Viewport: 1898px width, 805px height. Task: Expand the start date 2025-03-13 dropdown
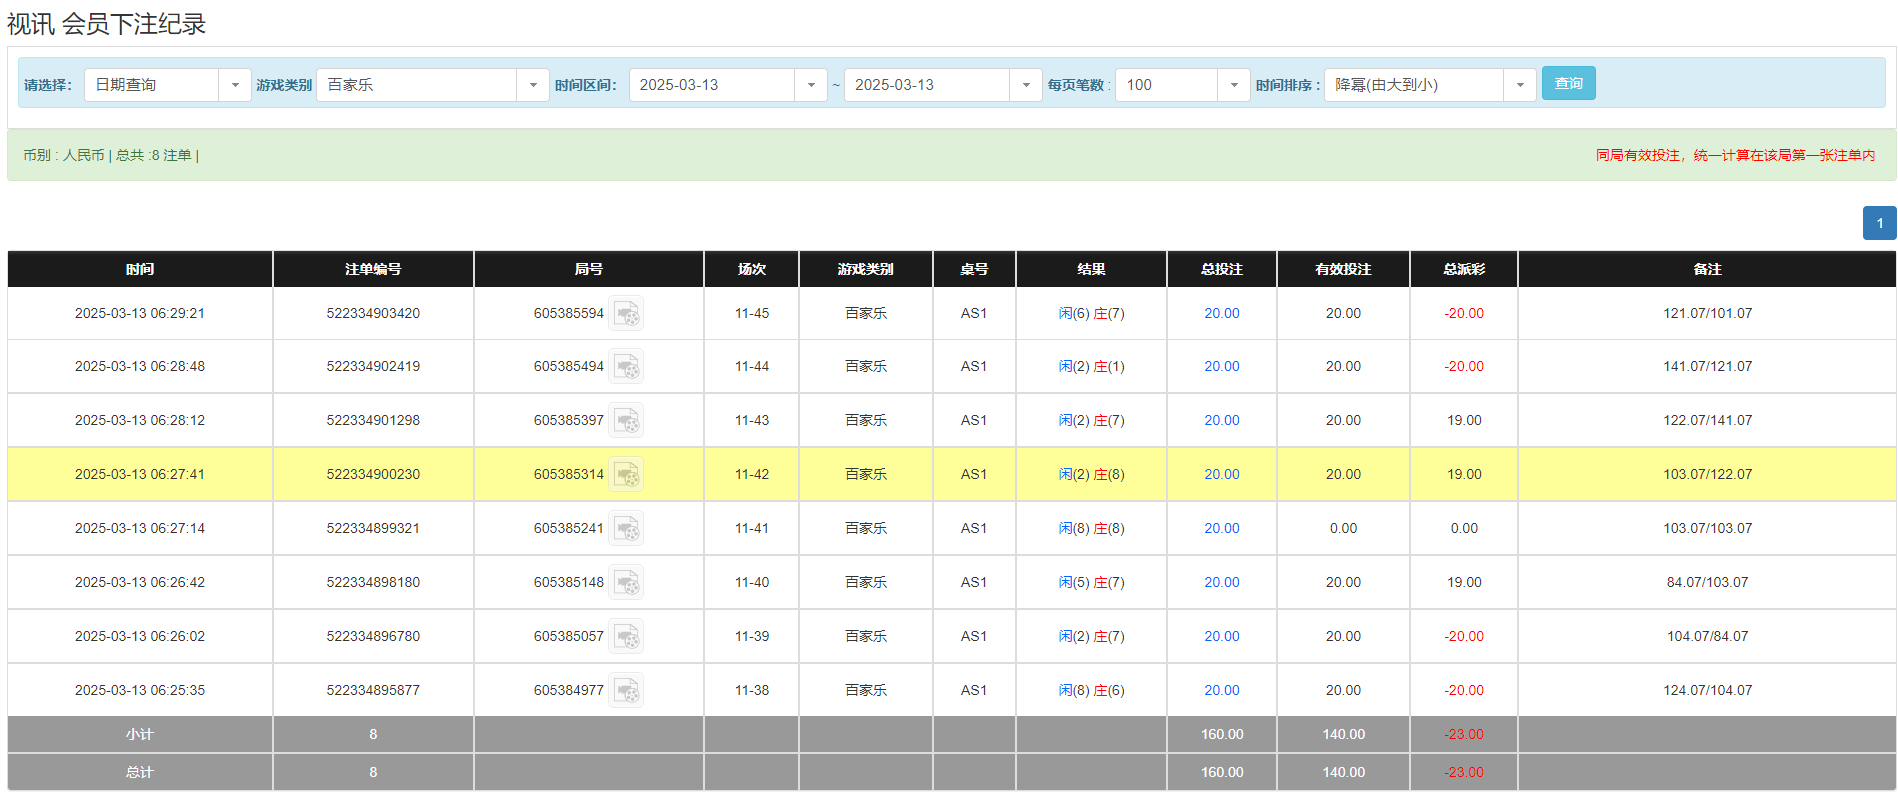point(810,85)
